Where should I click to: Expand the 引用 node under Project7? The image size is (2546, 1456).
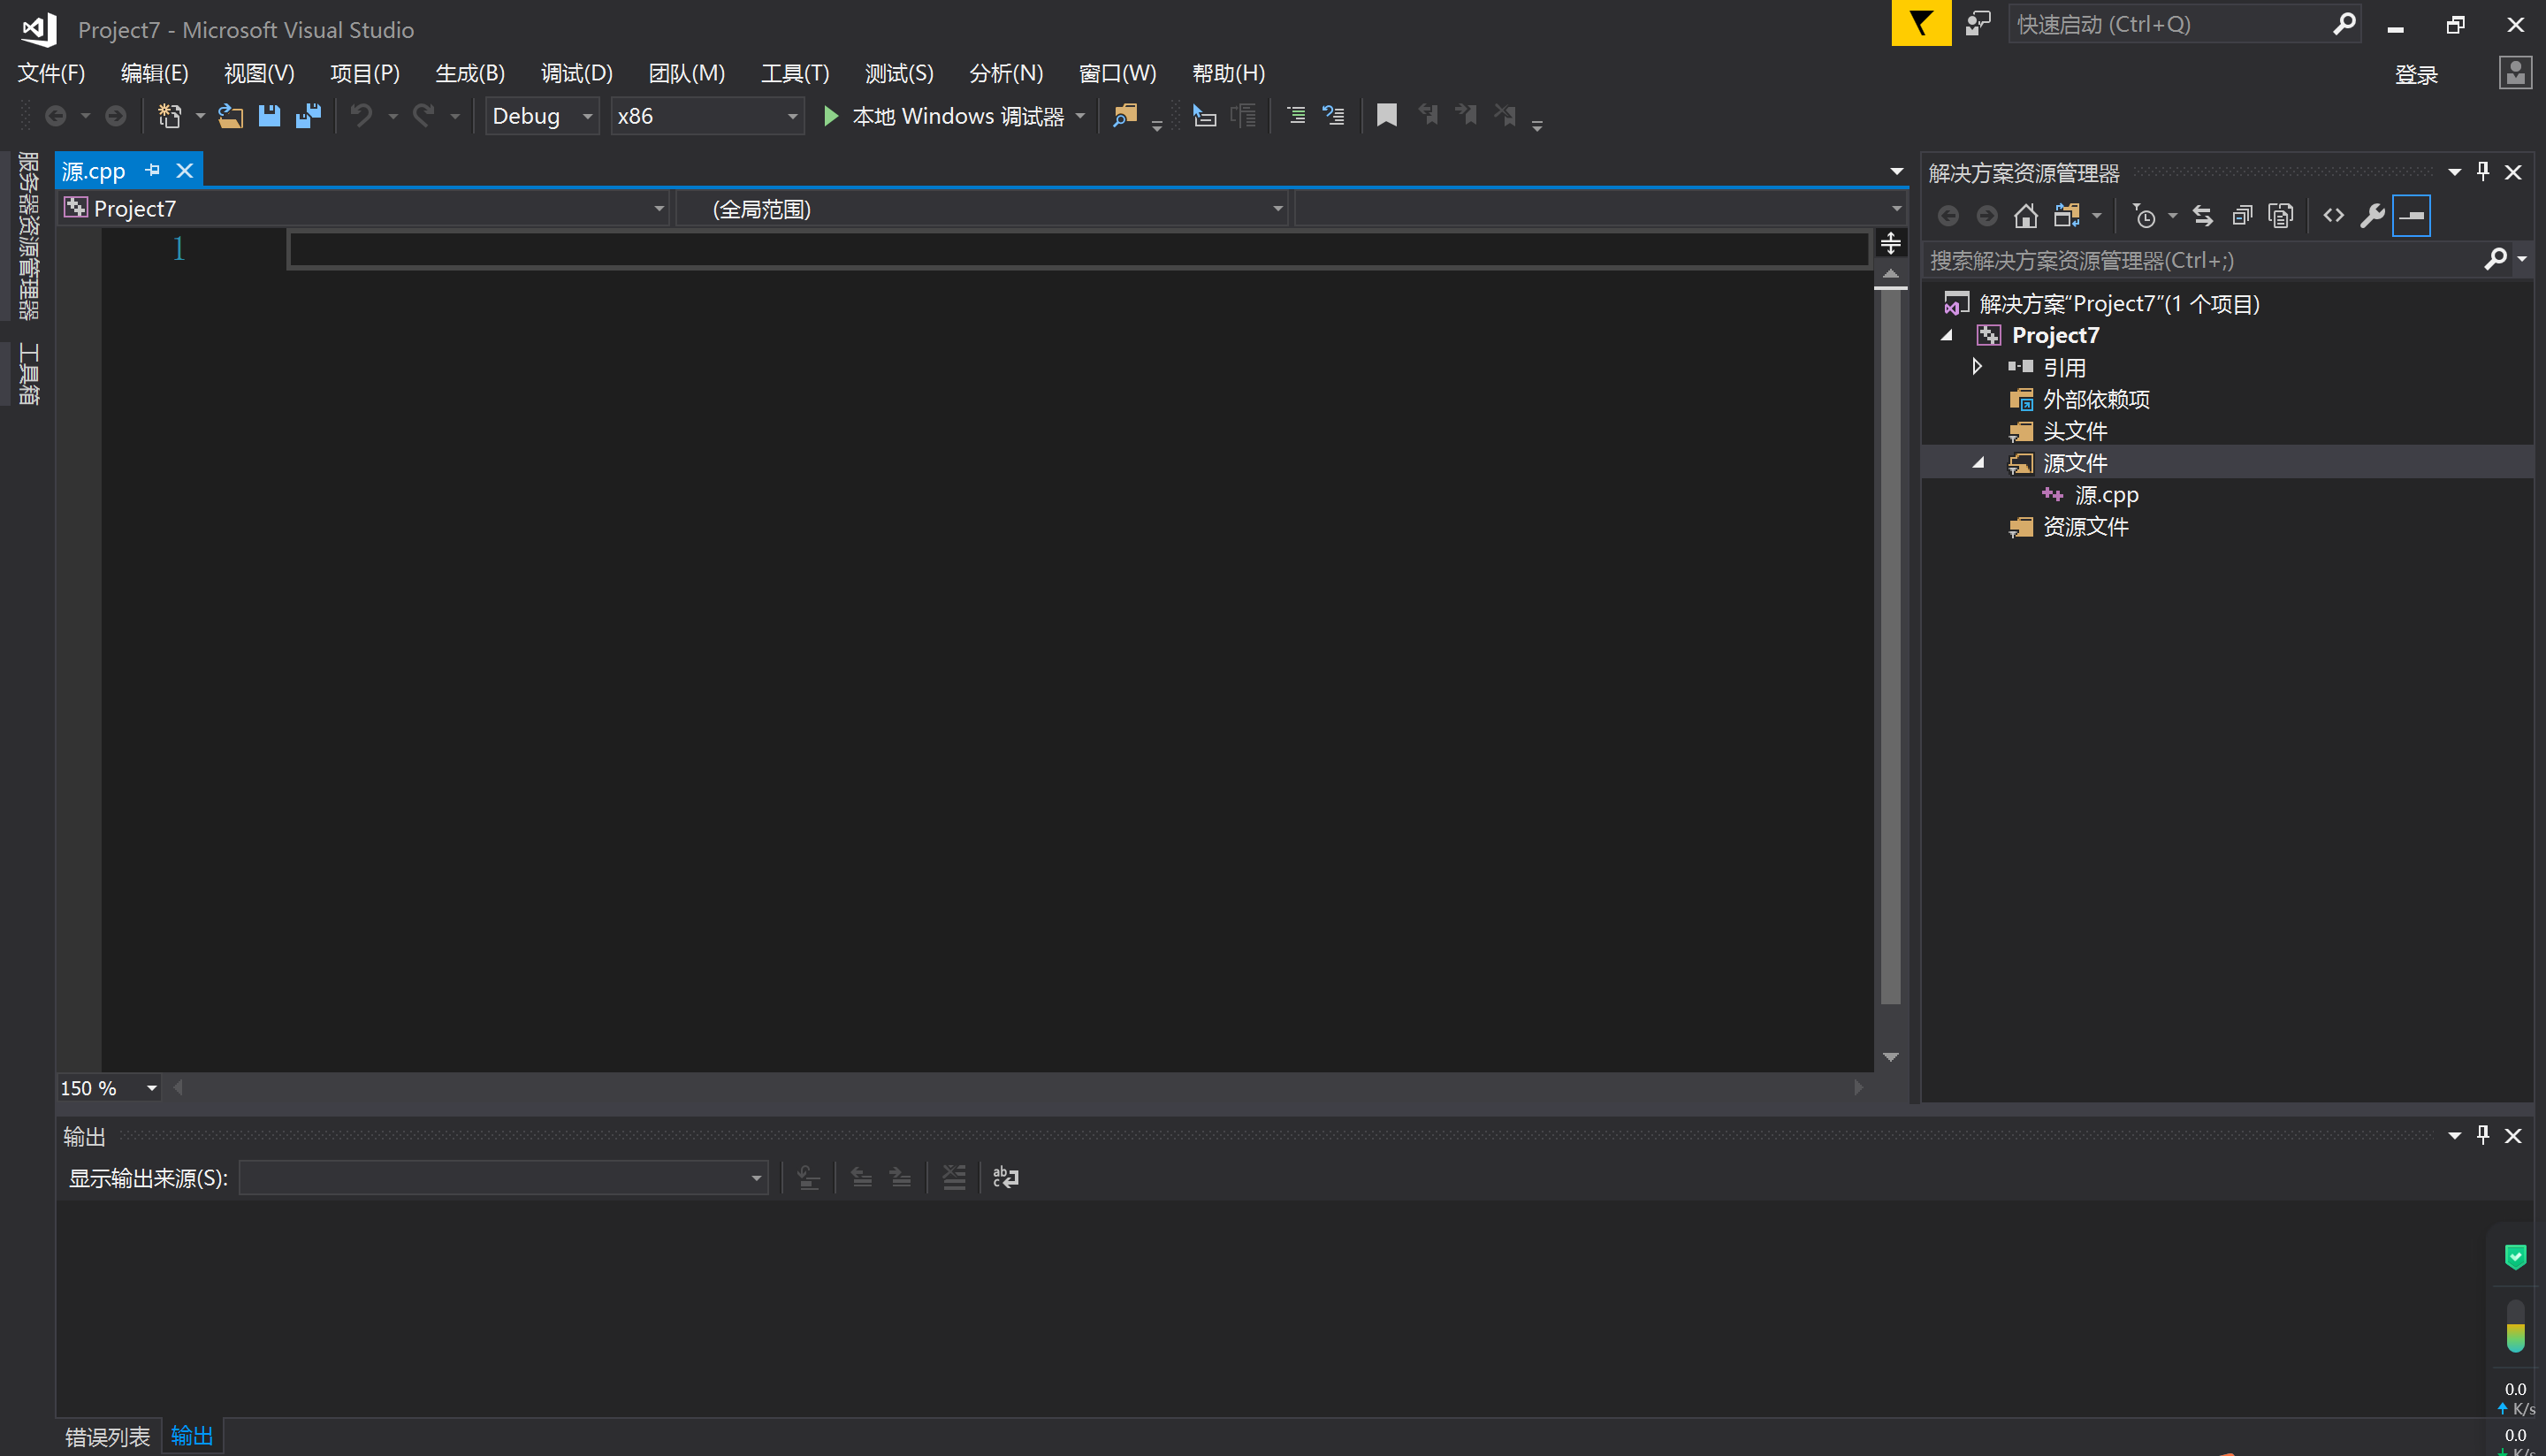(1977, 366)
